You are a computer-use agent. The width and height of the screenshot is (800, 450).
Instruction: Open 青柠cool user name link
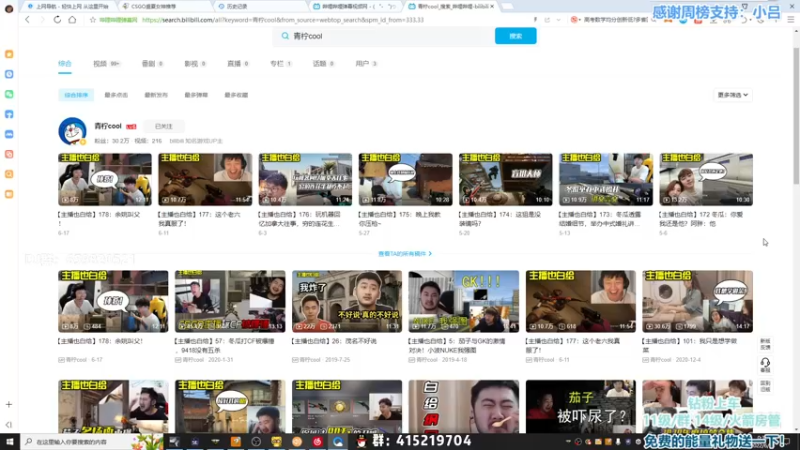coord(108,126)
